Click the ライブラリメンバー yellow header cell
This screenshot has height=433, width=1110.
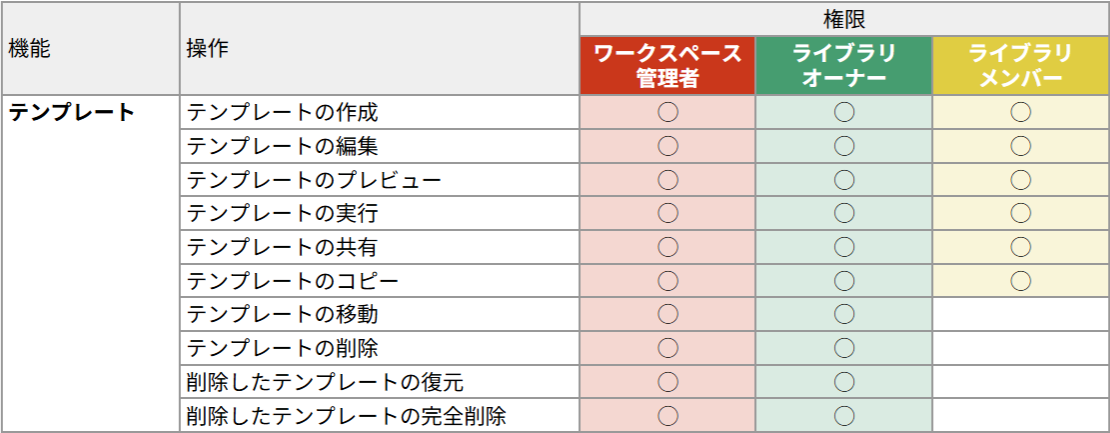(x=1020, y=66)
